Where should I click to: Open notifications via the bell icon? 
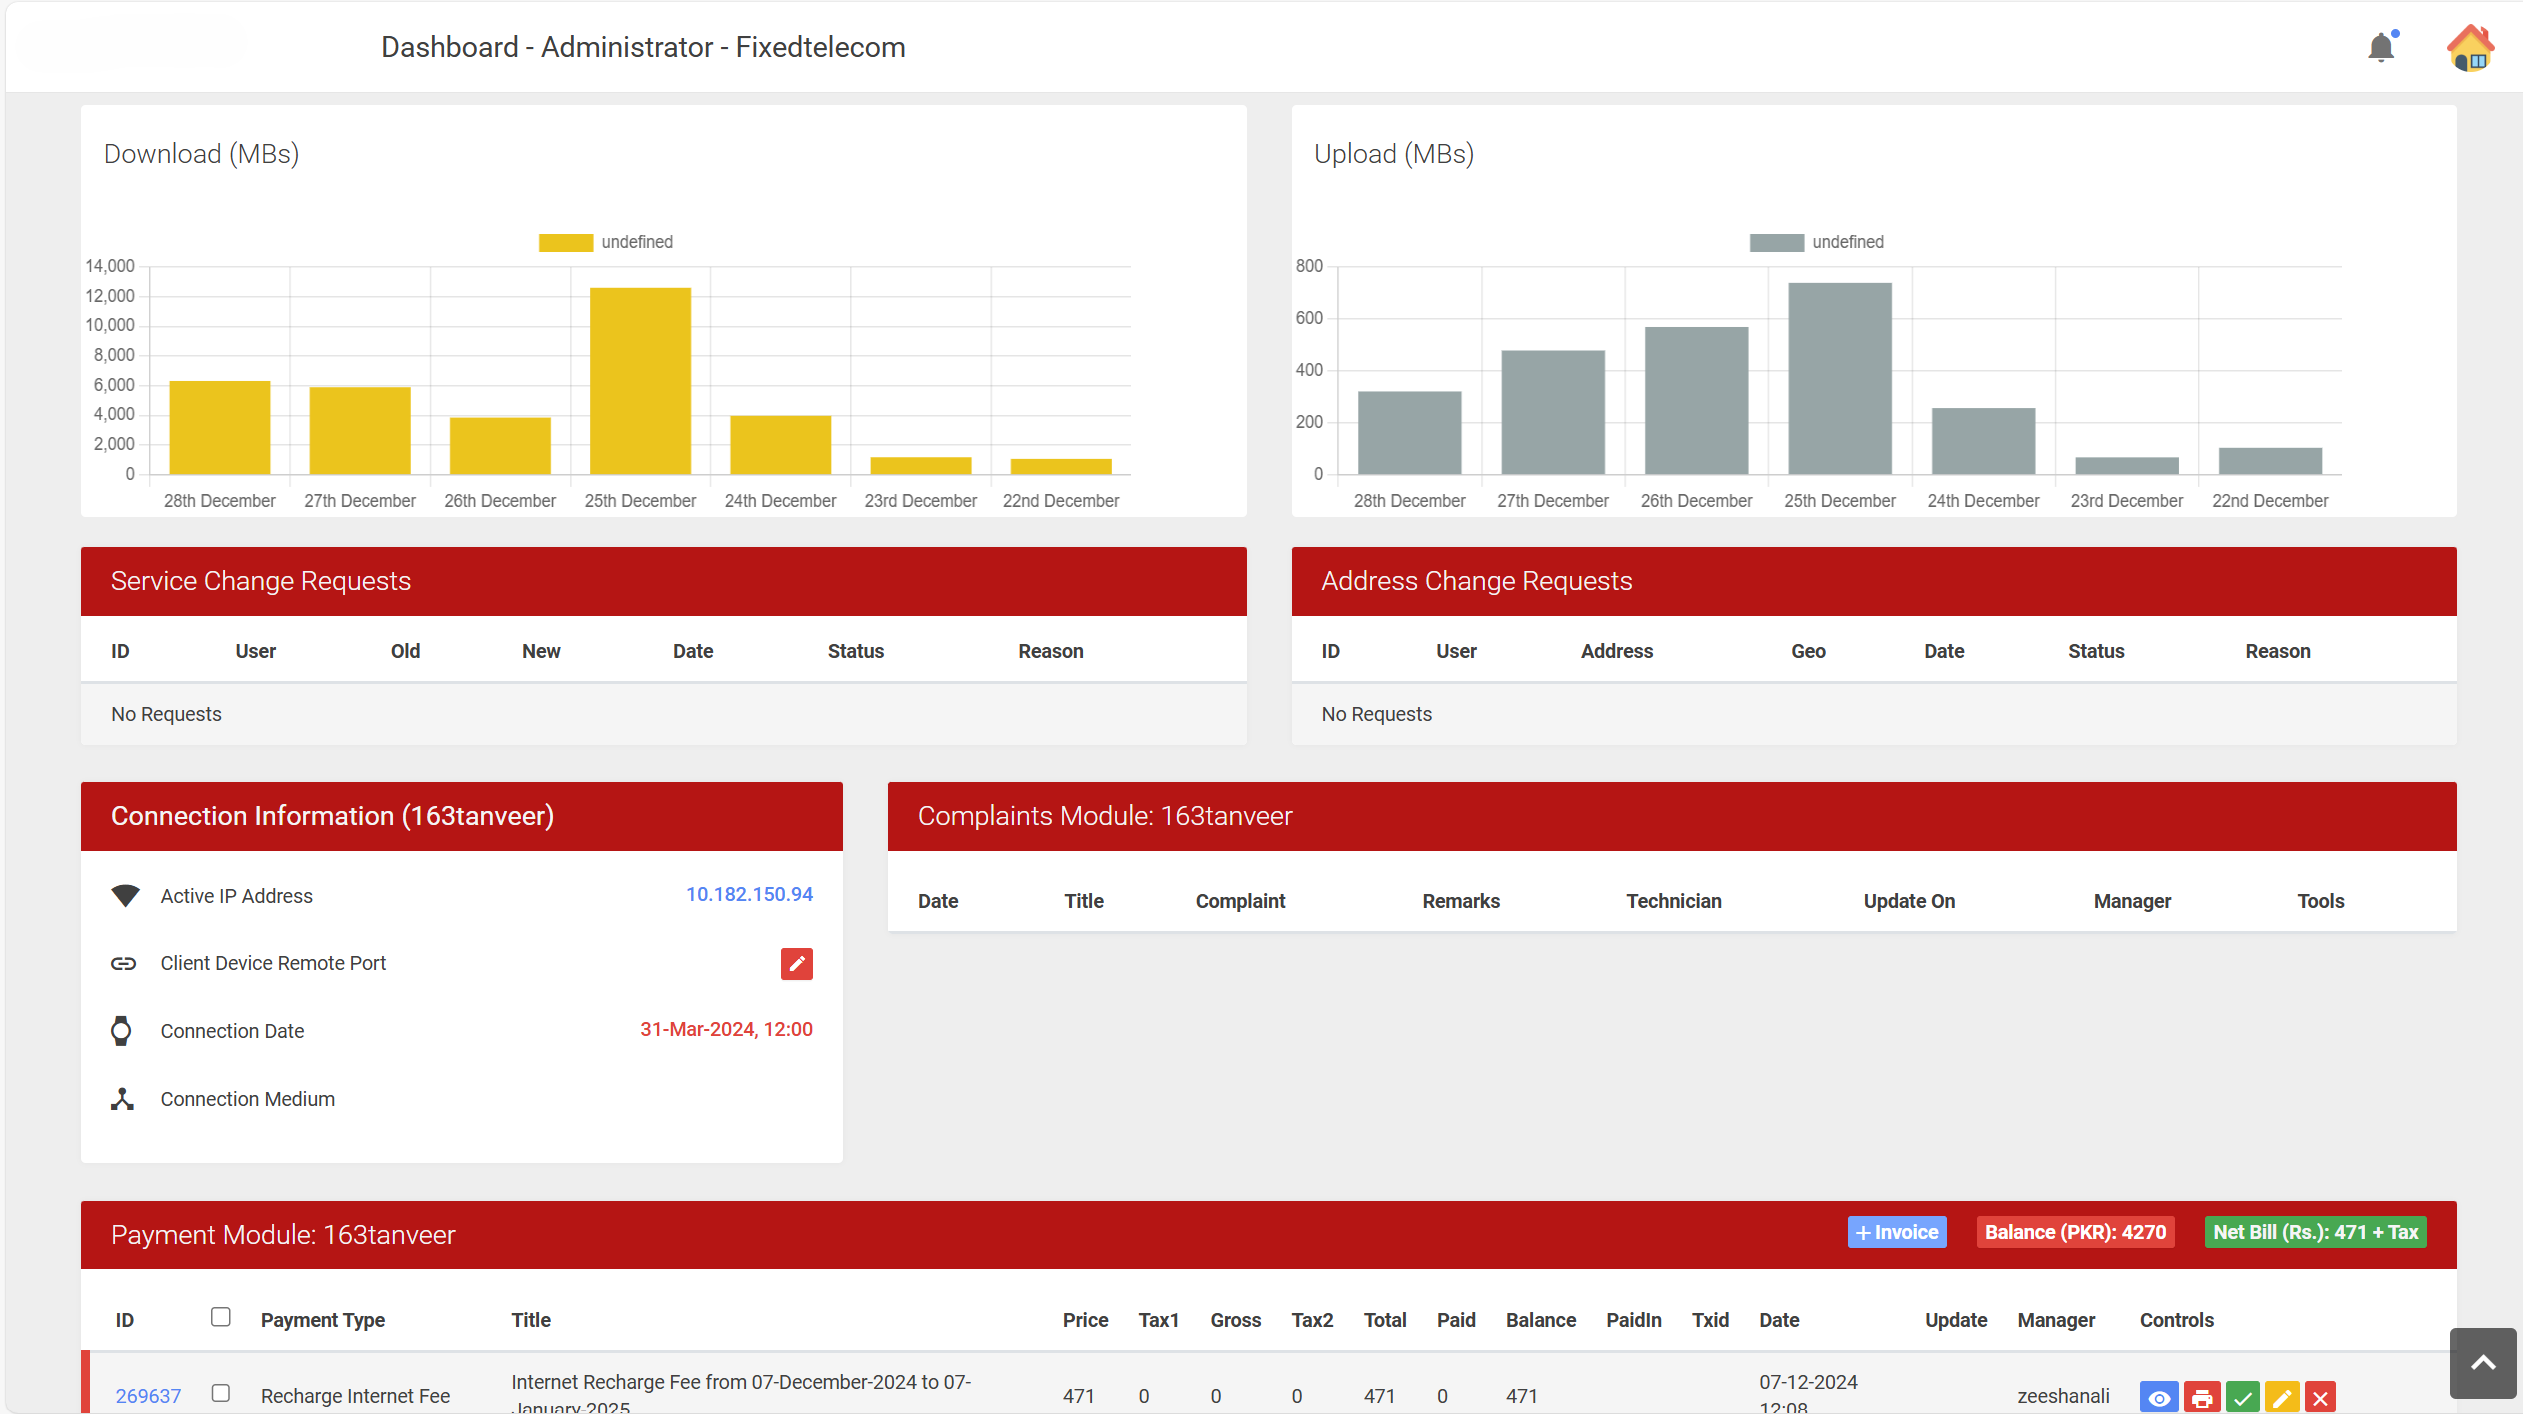(x=2381, y=46)
